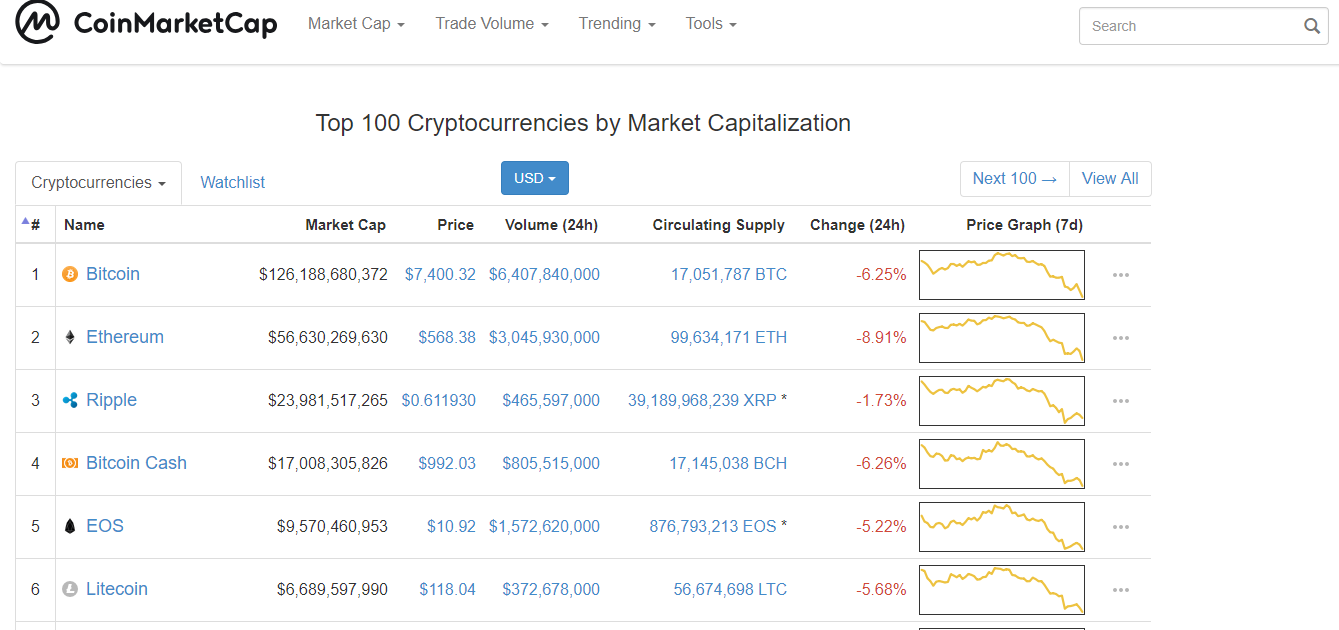Switch to the Watchlist tab
The height and width of the screenshot is (630, 1339).
click(x=233, y=183)
